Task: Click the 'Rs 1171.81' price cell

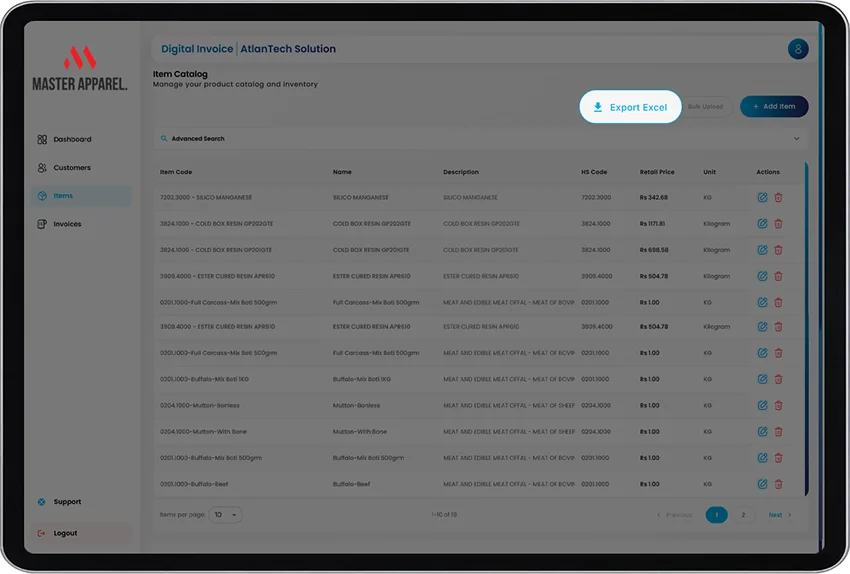Action: pyautogui.click(x=652, y=223)
